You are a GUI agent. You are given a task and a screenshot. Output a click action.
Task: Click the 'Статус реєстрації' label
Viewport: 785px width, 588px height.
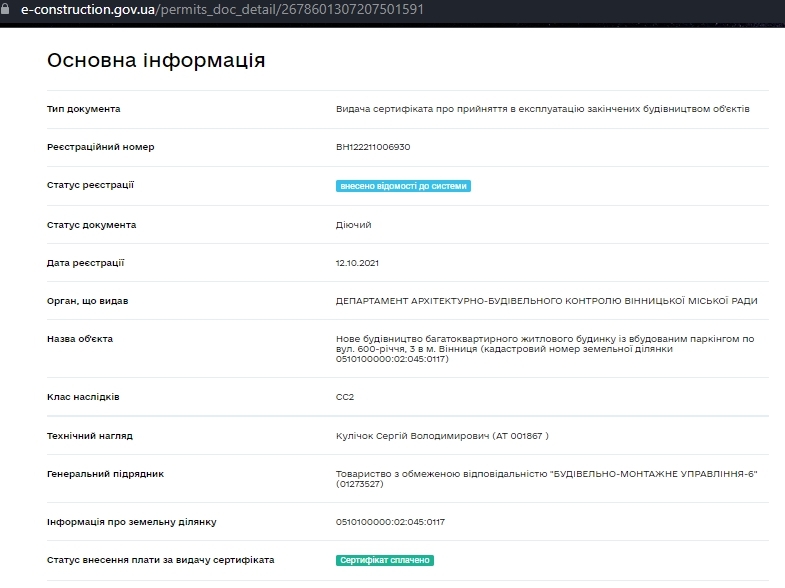coord(91,185)
